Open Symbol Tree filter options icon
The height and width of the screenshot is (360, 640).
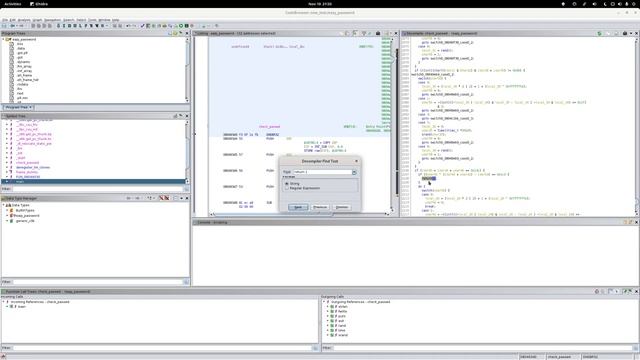tap(186, 189)
